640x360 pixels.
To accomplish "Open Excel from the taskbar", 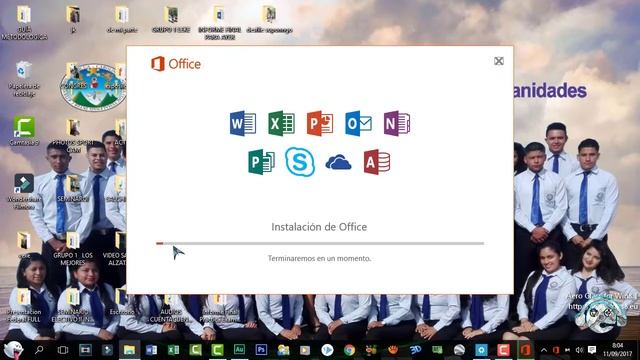I will (173, 350).
